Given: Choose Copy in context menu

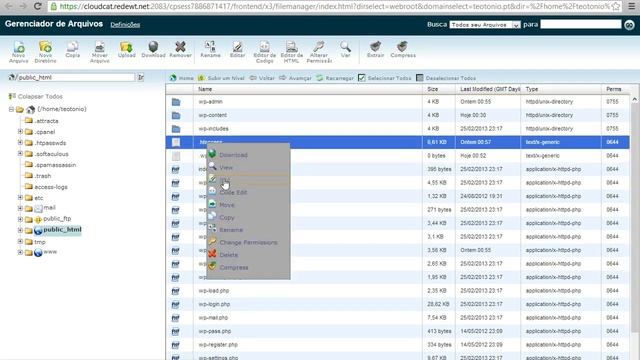Looking at the screenshot, I should point(248,218).
